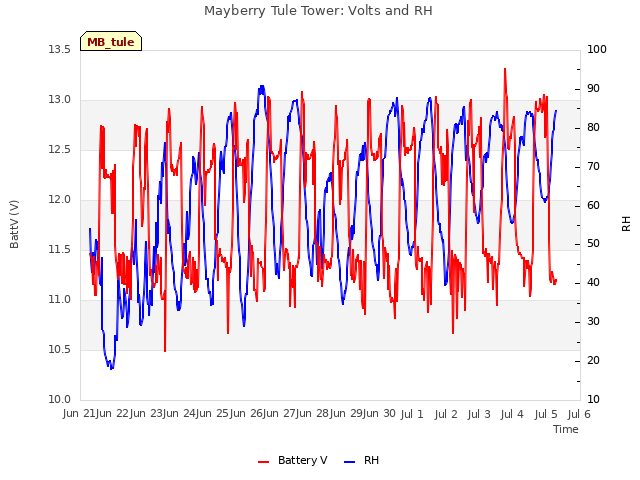Click the 40 right axis value

coord(593,283)
